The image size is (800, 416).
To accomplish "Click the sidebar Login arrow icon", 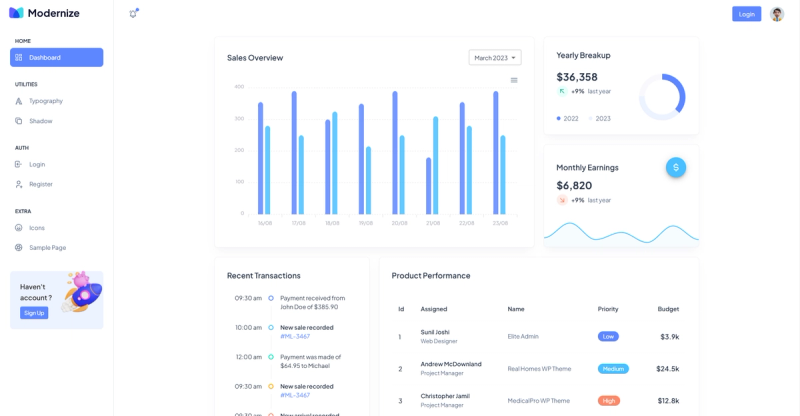I will tap(19, 164).
